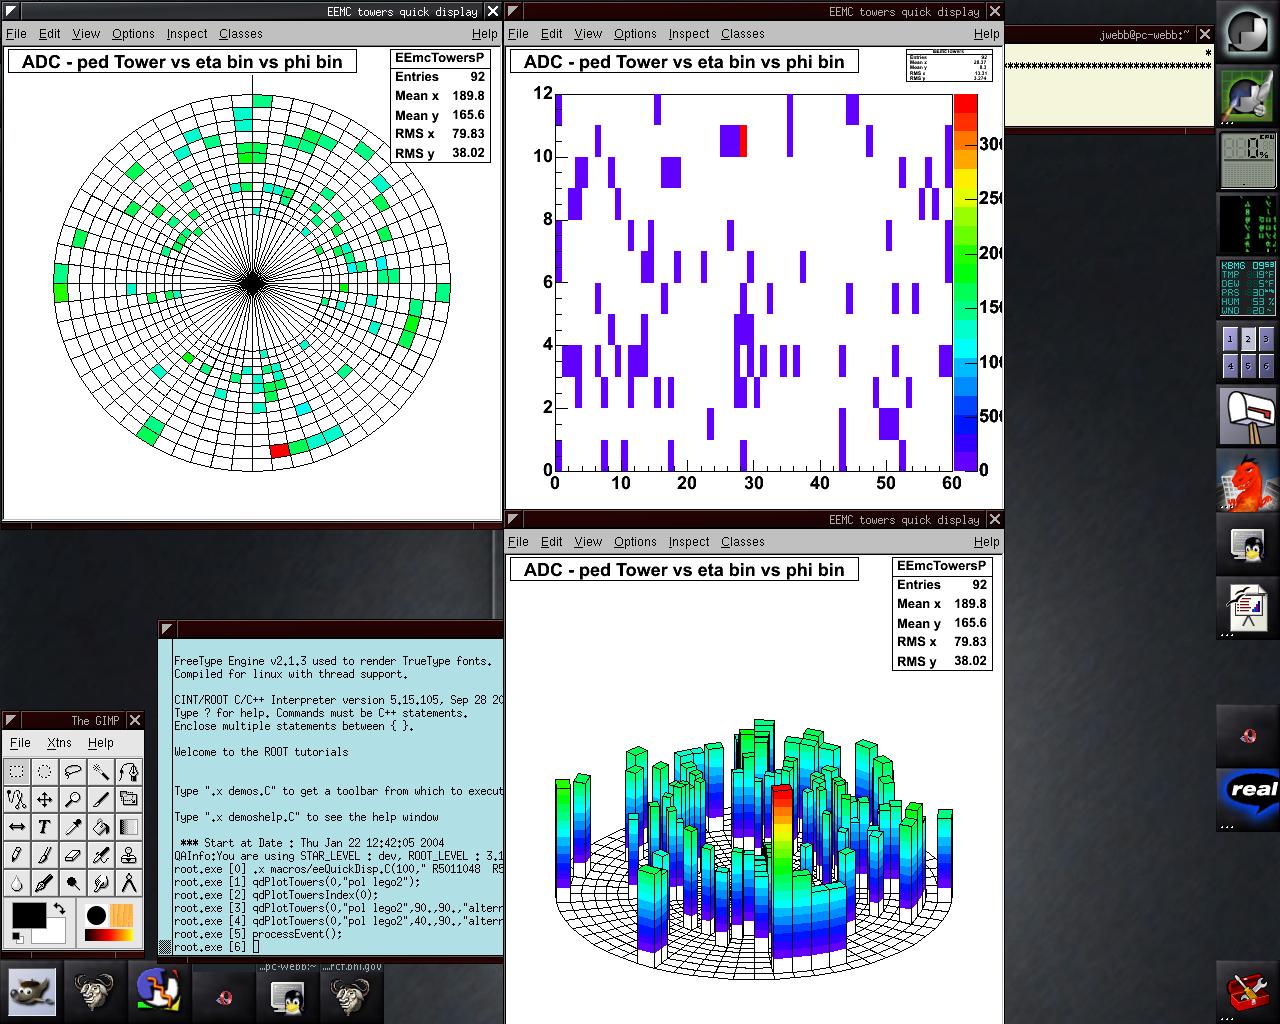Open the GIMP foreground color black swatch

28,916
